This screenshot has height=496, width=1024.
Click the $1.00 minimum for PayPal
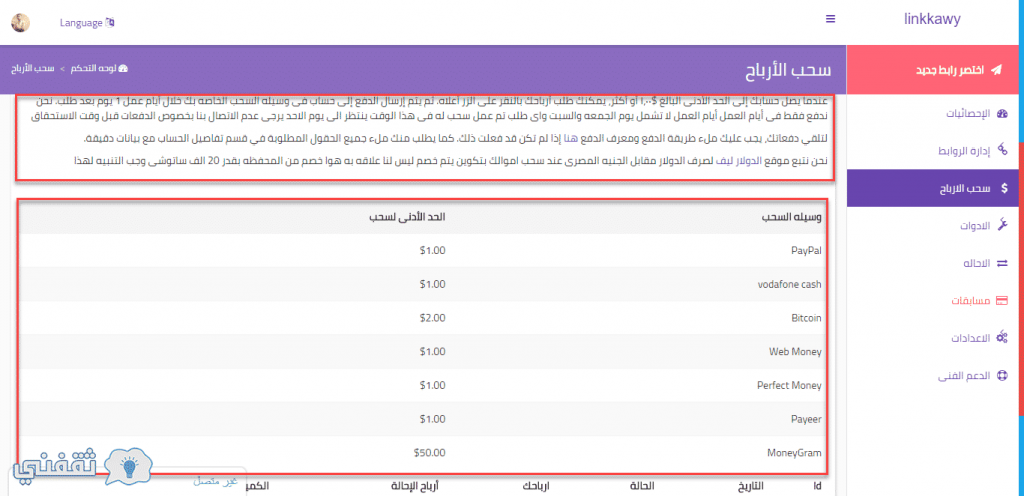point(432,251)
